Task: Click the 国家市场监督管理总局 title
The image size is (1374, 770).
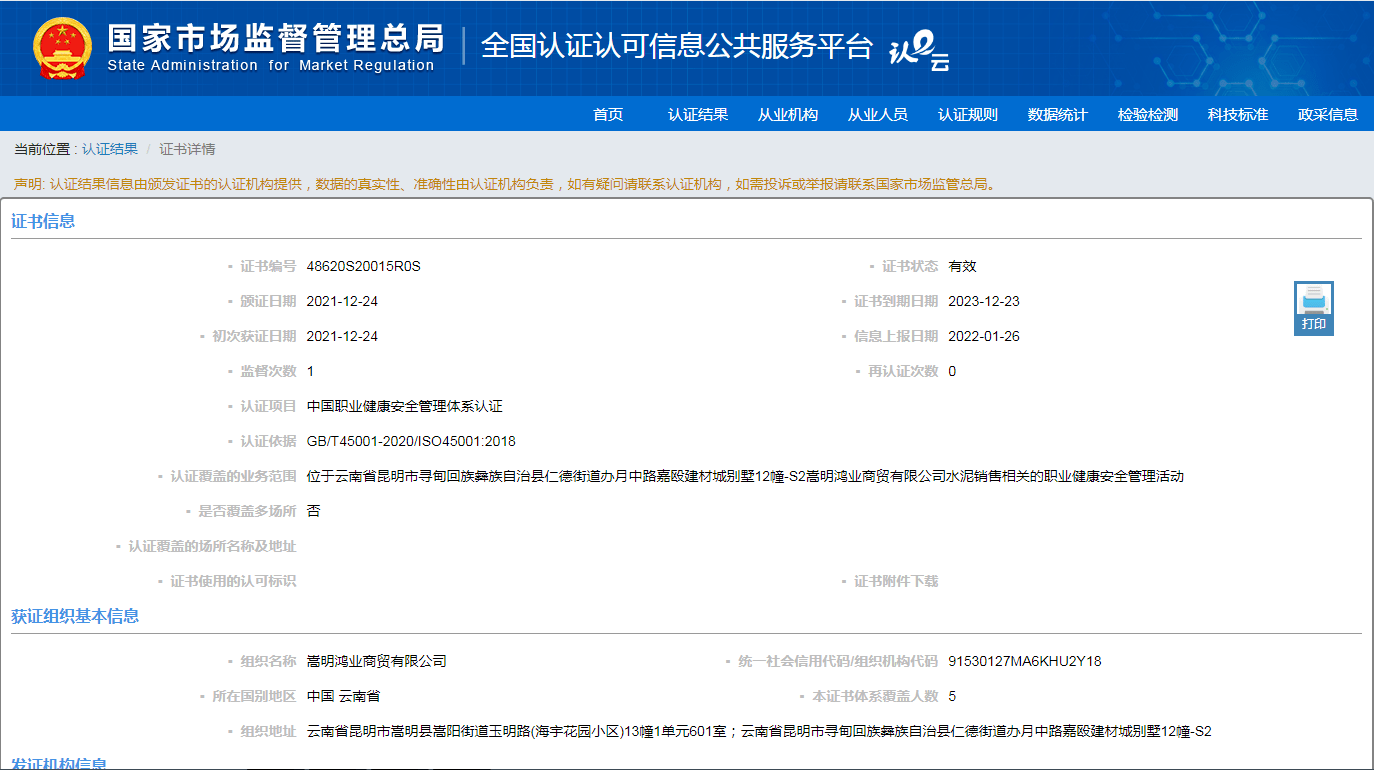Action: (275, 40)
